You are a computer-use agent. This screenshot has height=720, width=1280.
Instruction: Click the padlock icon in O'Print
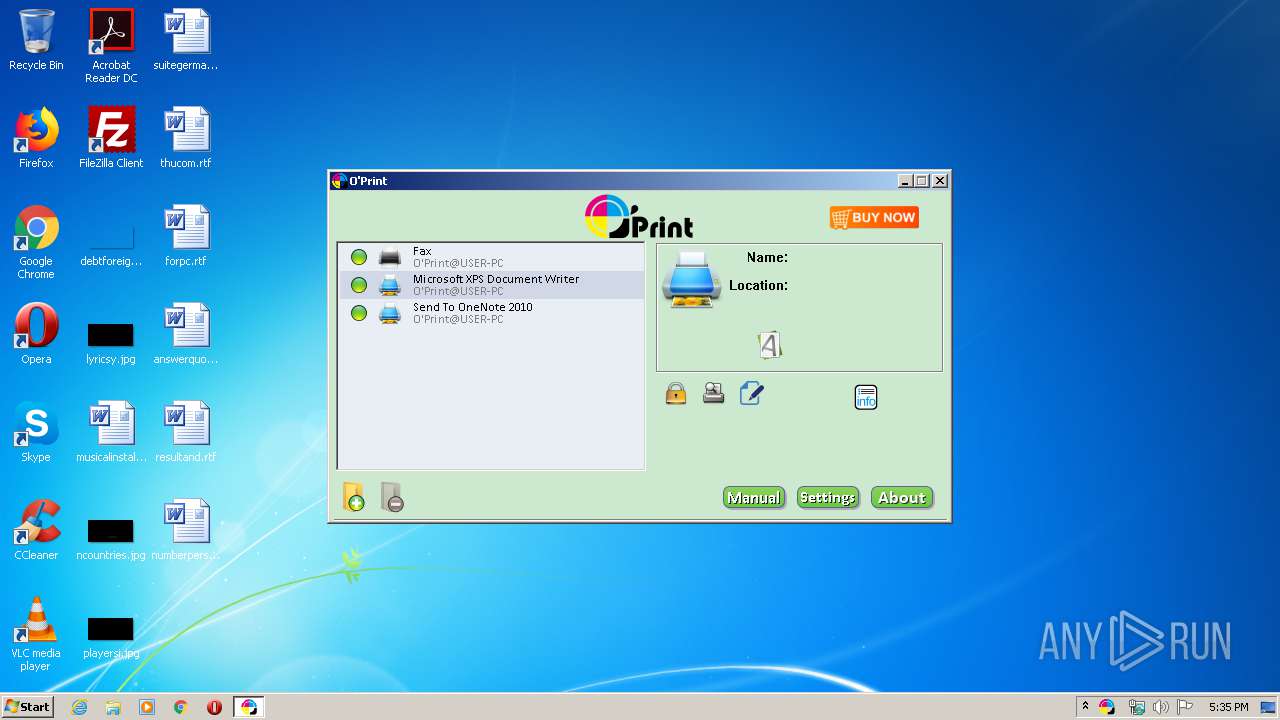(676, 394)
